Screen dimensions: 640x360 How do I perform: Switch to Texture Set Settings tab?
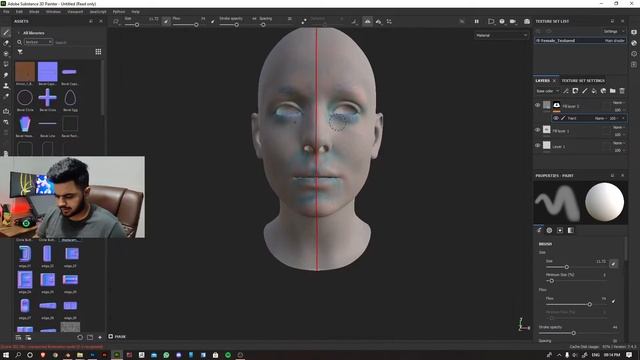point(583,81)
